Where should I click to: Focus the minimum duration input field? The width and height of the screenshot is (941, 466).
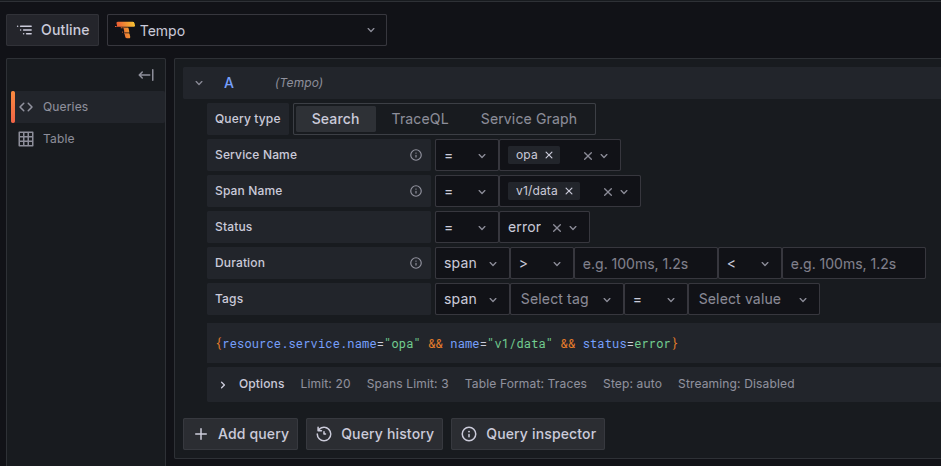(x=646, y=263)
